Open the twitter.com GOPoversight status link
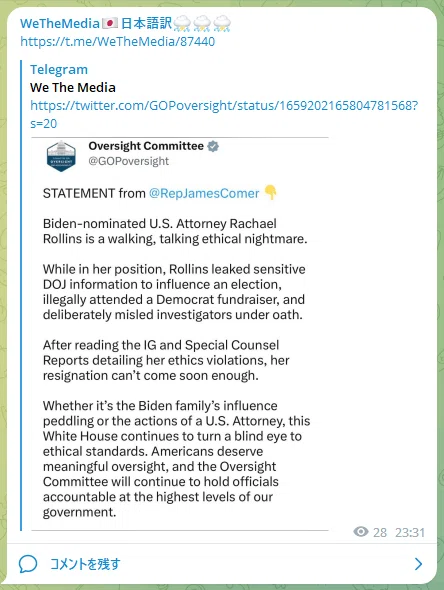This screenshot has height=590, width=444. tap(224, 114)
